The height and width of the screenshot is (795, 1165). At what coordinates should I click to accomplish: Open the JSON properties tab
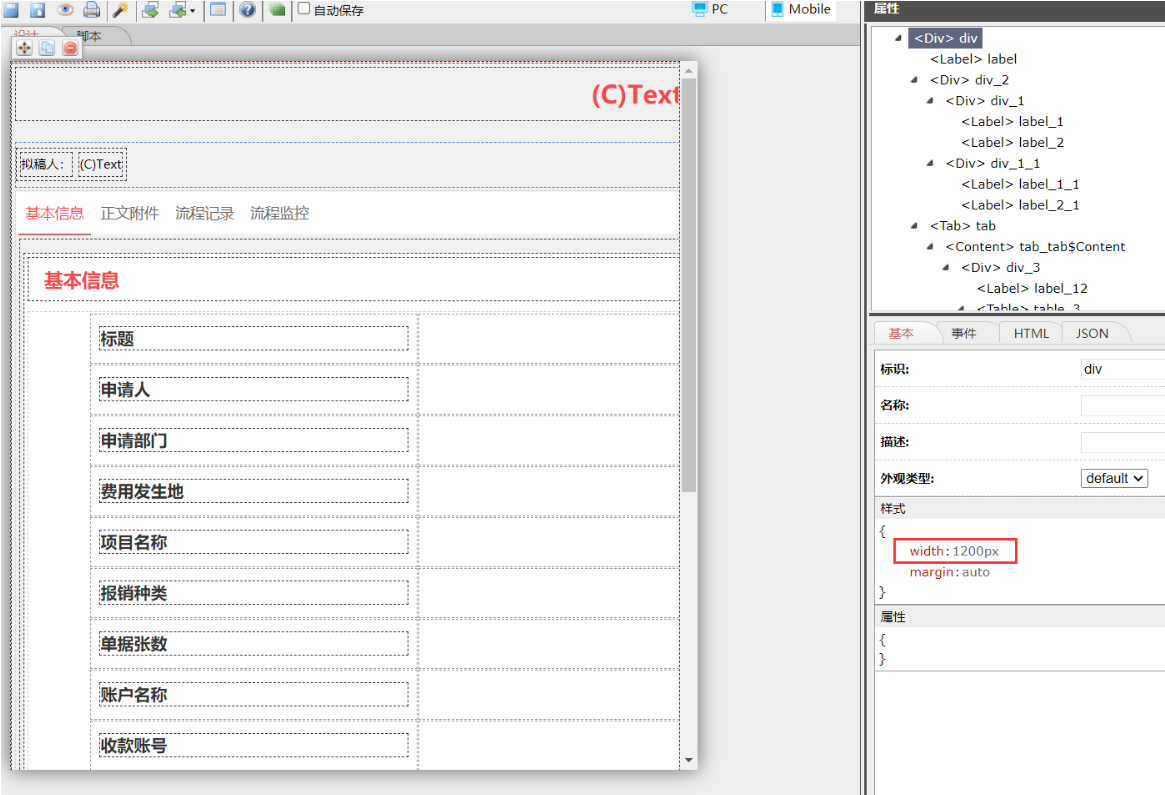click(x=1092, y=333)
